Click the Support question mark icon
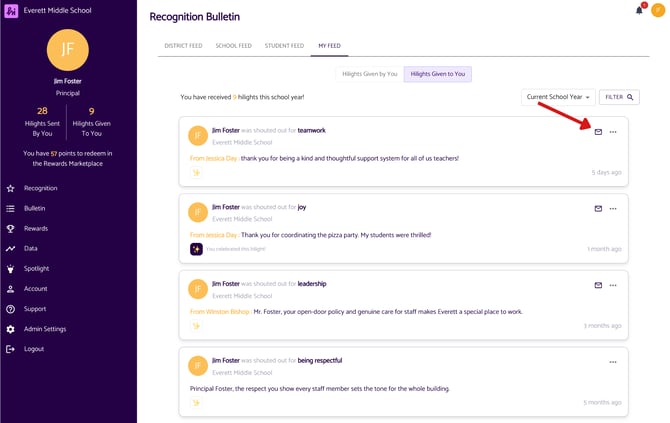670x423 pixels. [x=11, y=309]
